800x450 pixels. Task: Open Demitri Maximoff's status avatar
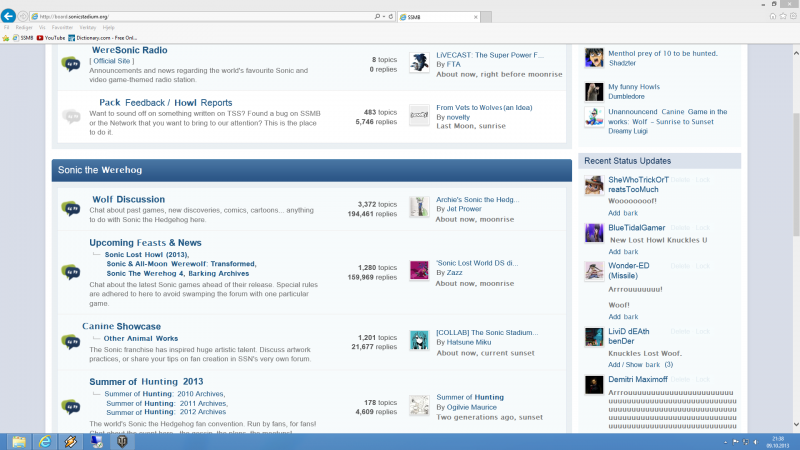coord(594,385)
